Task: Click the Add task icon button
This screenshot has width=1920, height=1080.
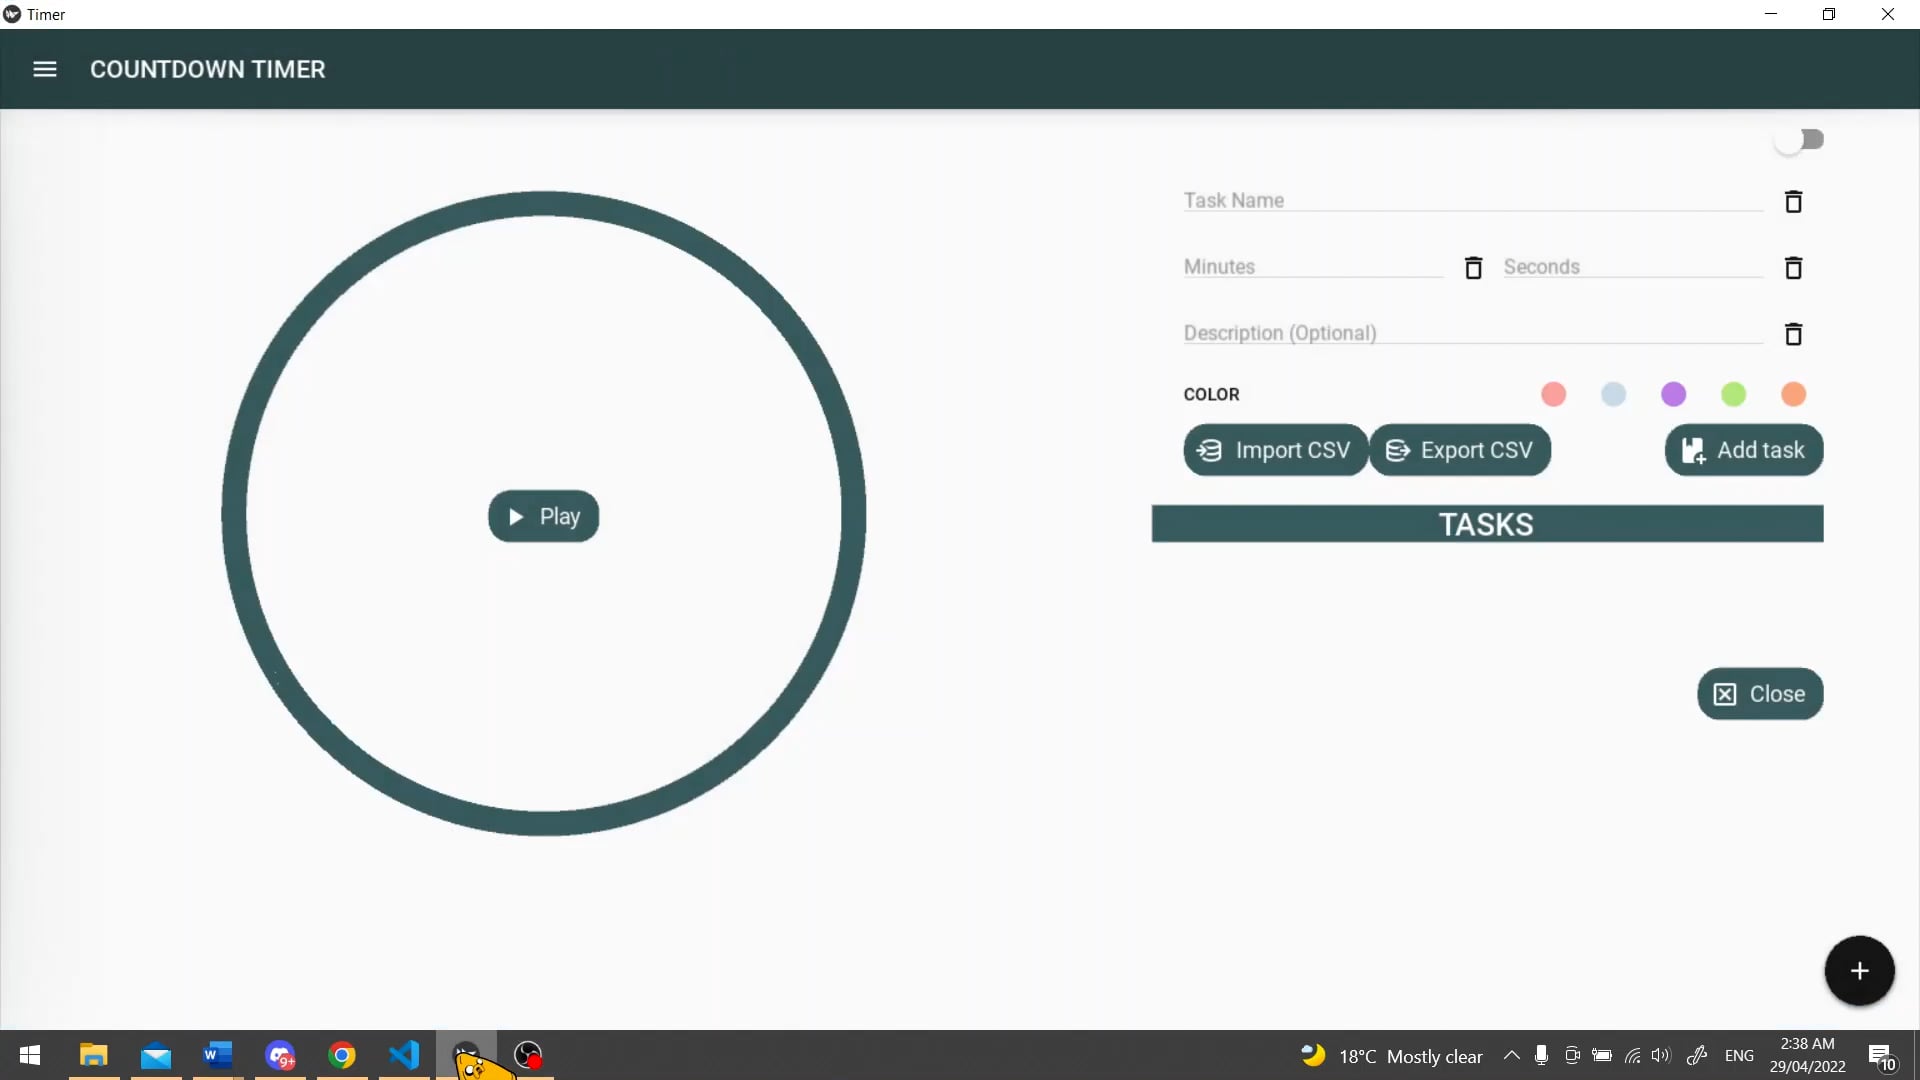Action: point(1745,450)
